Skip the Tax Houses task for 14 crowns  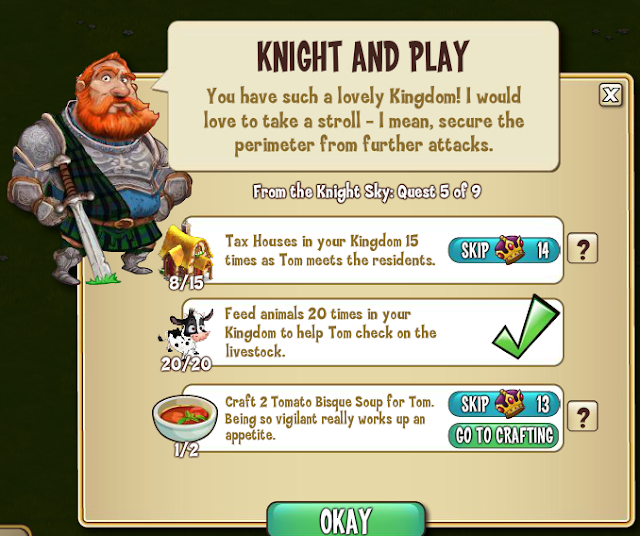pyautogui.click(x=504, y=250)
